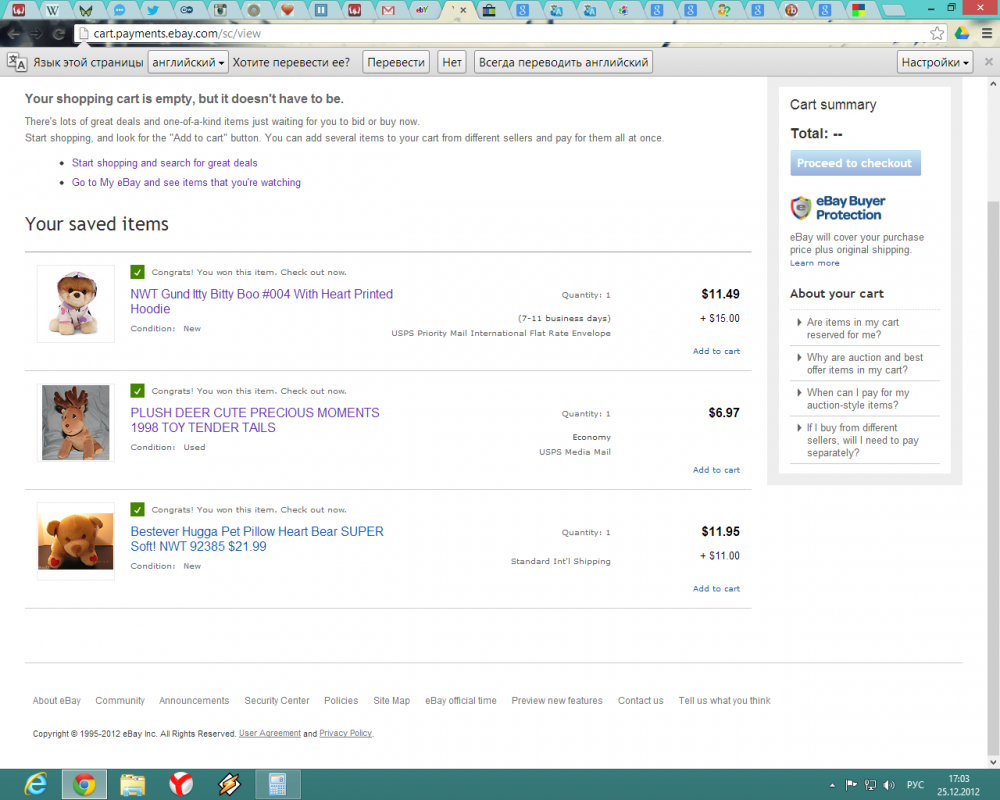Close the current cart tab

[463, 10]
